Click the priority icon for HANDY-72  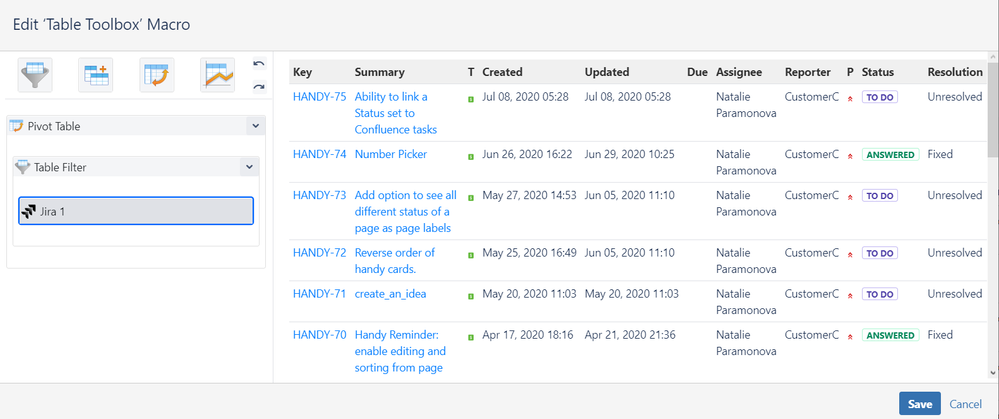point(850,255)
